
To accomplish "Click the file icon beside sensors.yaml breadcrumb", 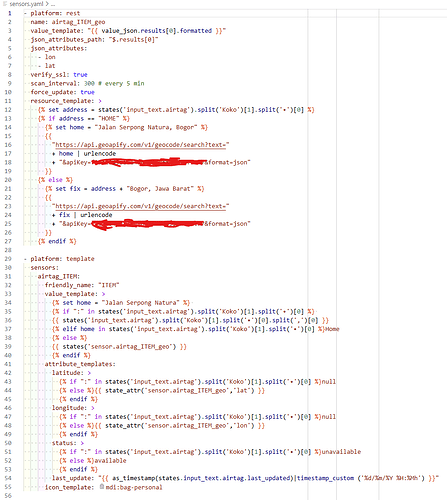I will [x=5, y=4].
